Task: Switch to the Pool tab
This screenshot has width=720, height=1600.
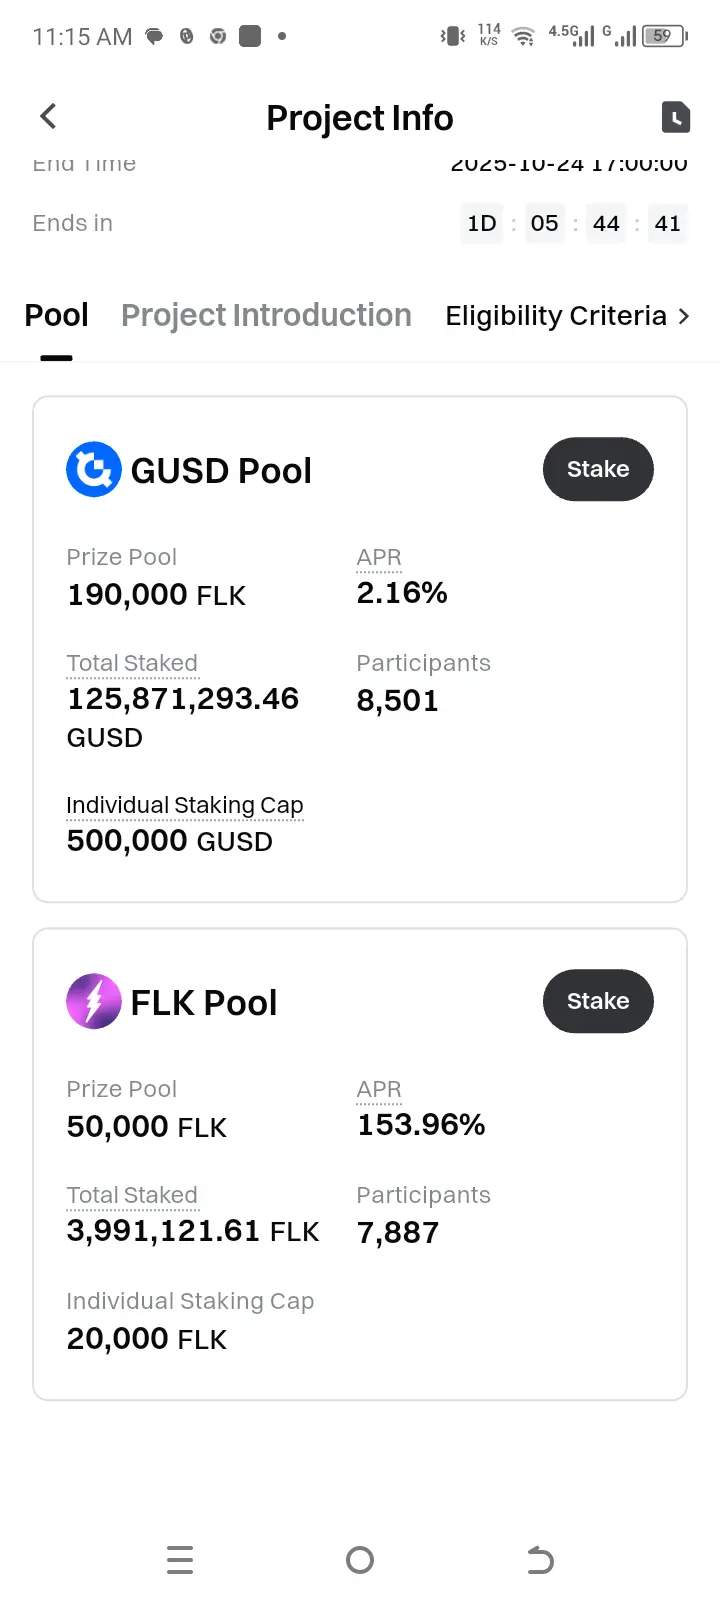Action: click(x=57, y=316)
